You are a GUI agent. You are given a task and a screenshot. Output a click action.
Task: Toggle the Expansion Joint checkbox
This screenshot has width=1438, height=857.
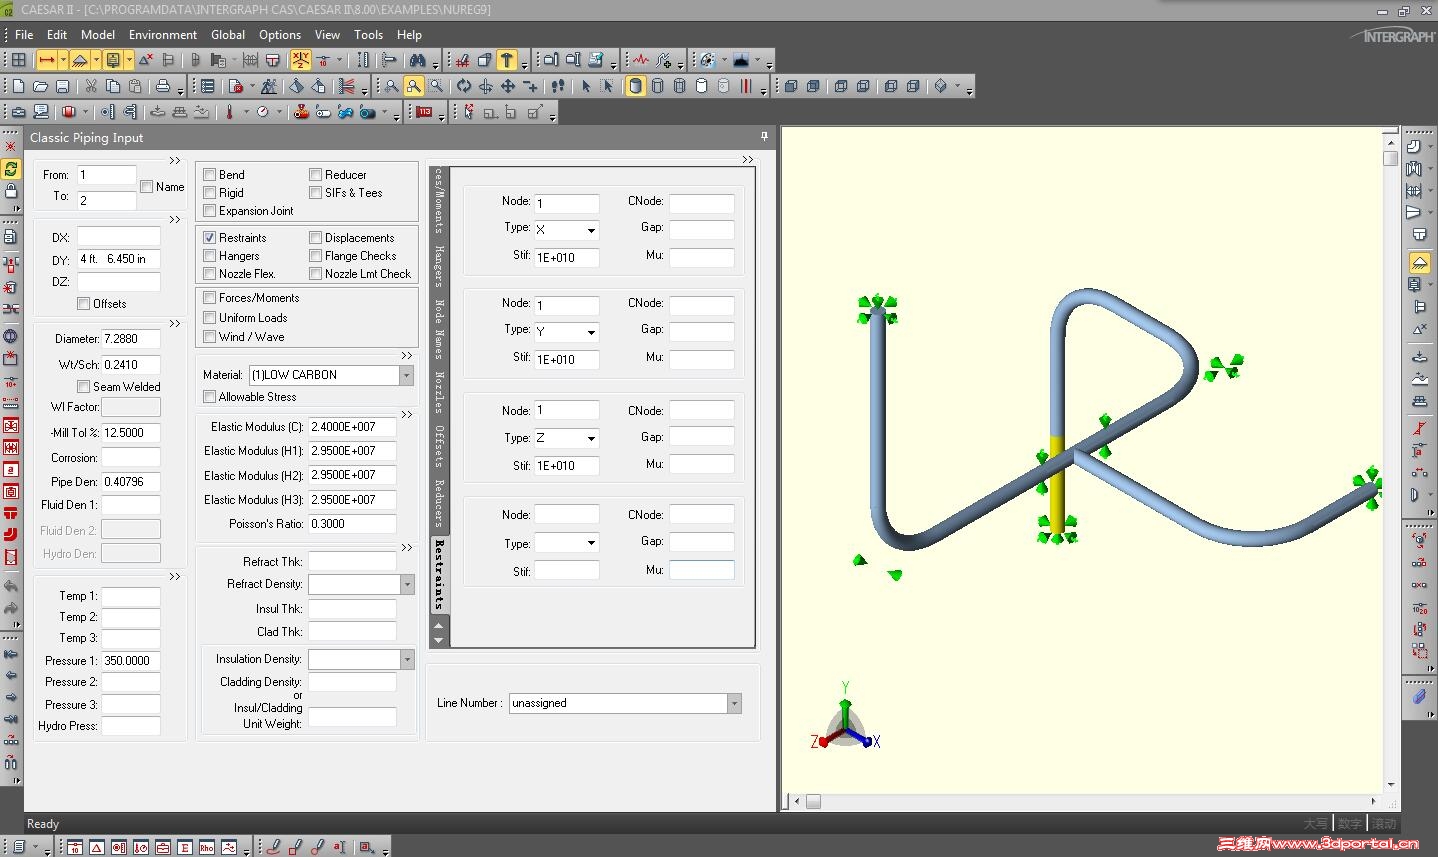click(210, 211)
